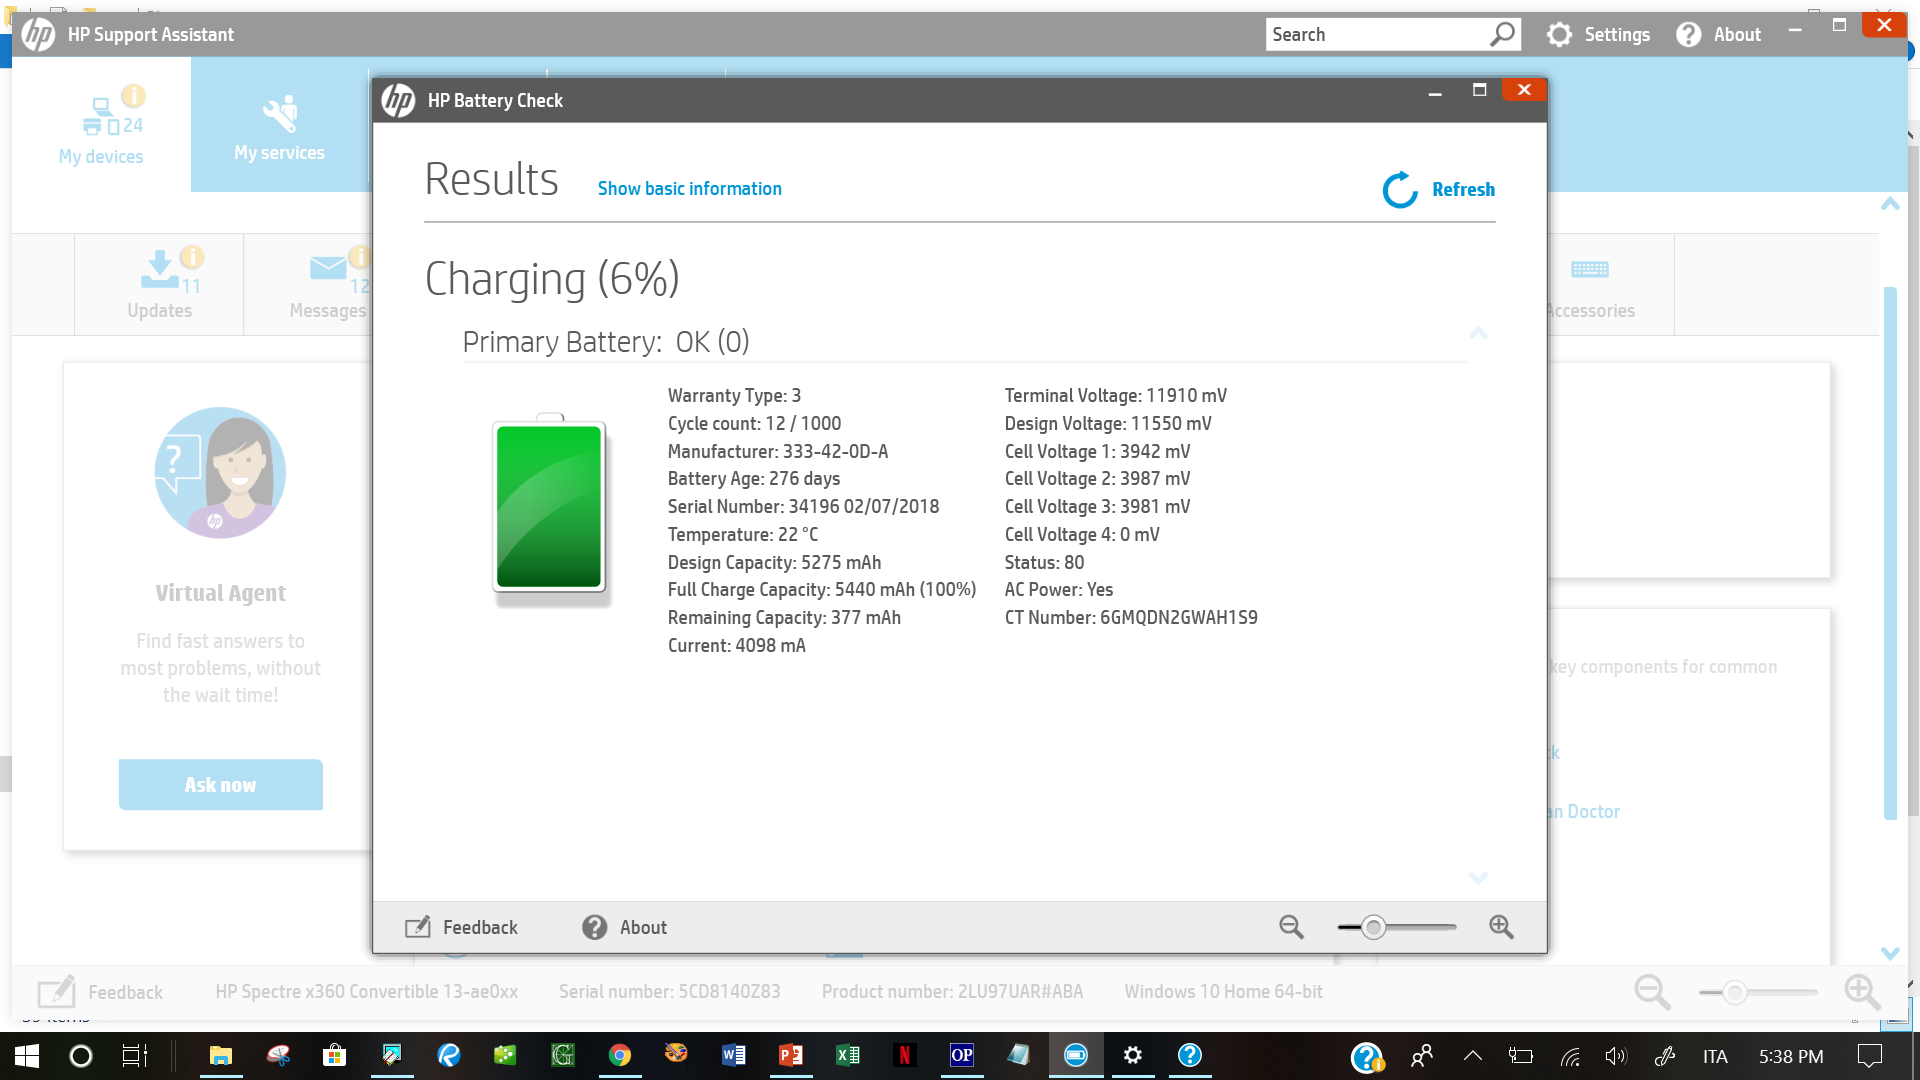Click the HP logo in Battery Check title bar

(x=398, y=100)
